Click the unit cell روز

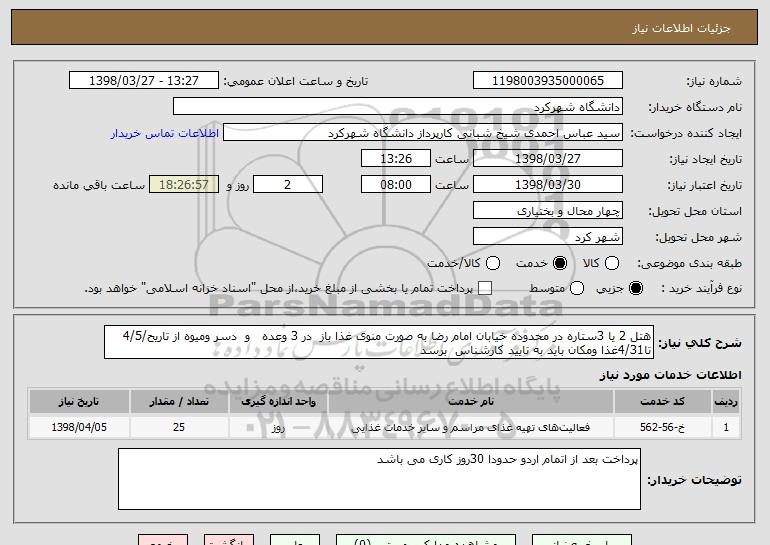(x=278, y=427)
